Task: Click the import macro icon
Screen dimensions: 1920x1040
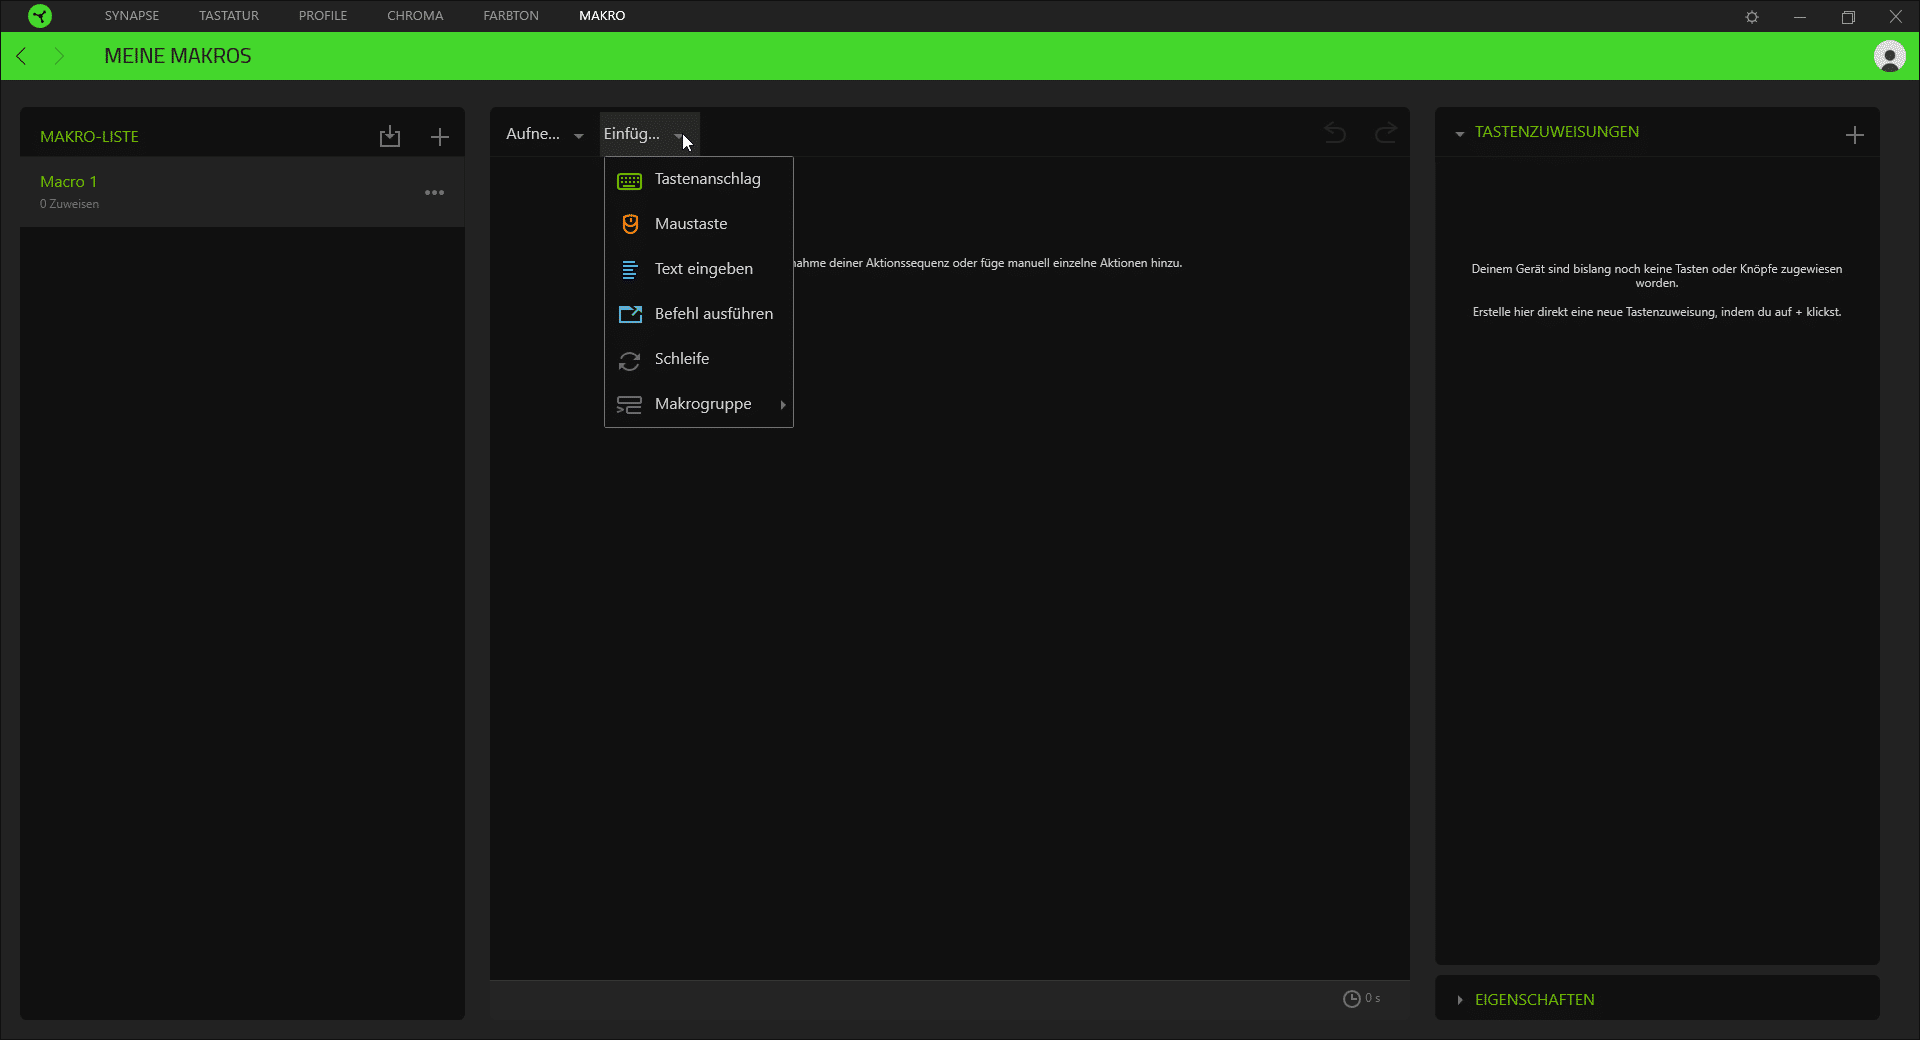Action: click(389, 137)
